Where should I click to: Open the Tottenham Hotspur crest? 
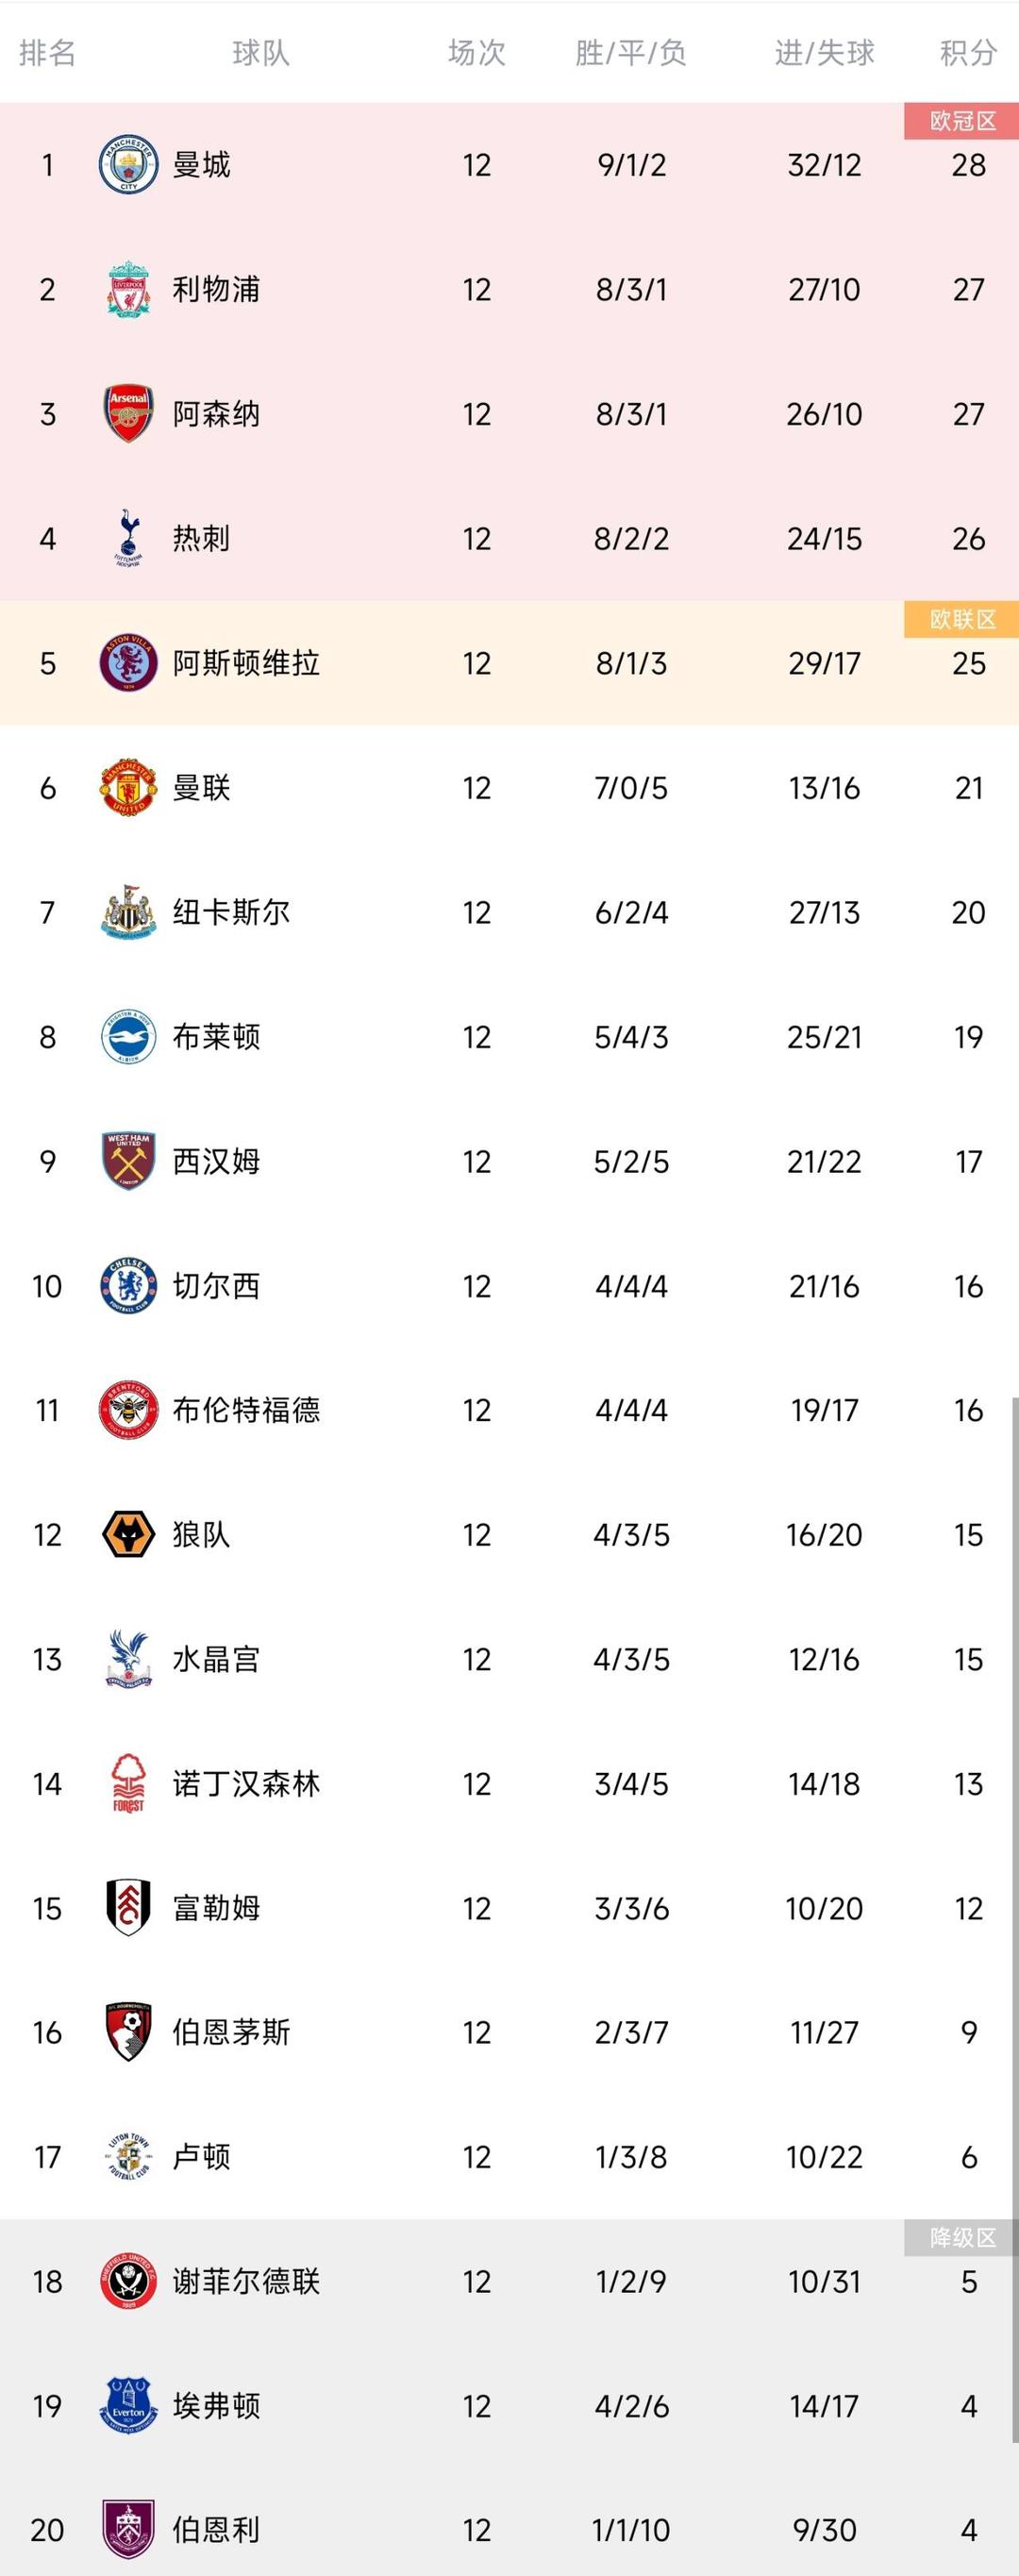pos(128,539)
